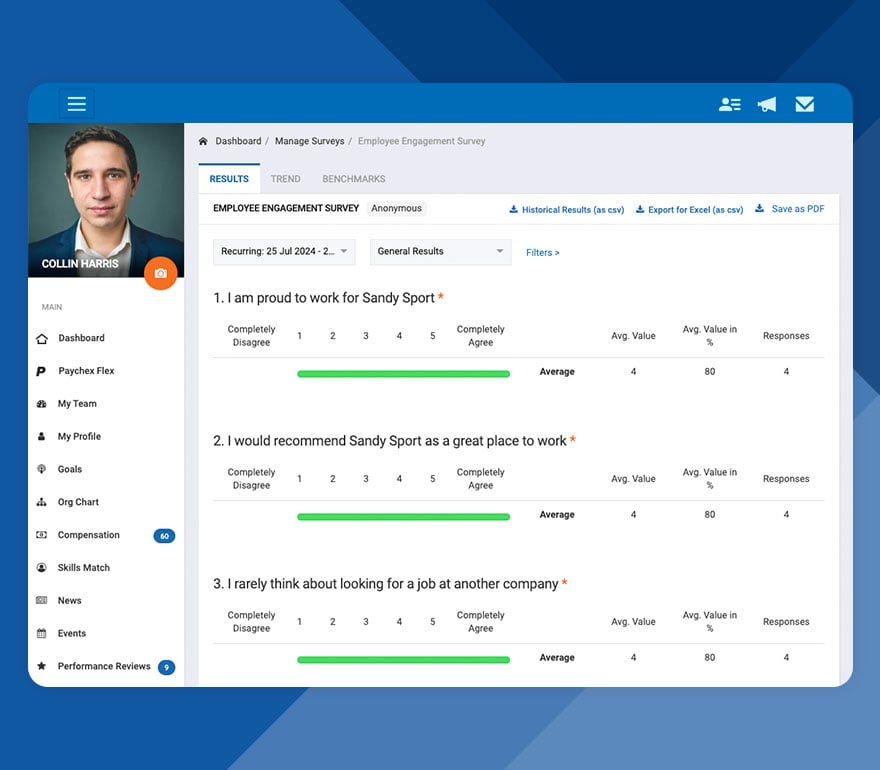Open the camera icon on profile photo

(x=161, y=273)
